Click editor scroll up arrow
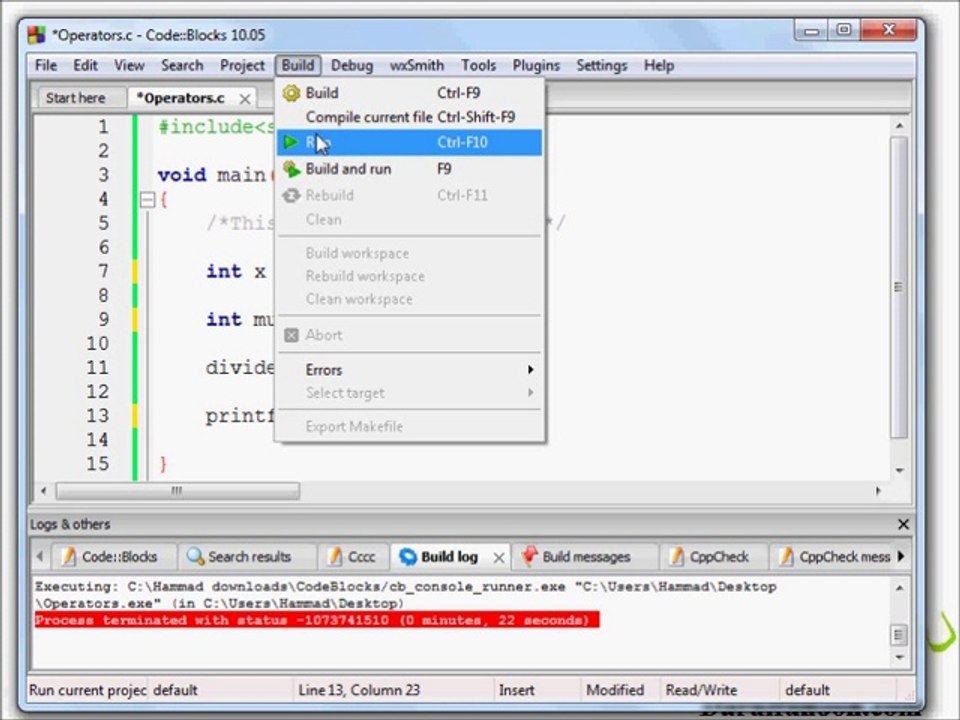The image size is (960, 720). [899, 126]
